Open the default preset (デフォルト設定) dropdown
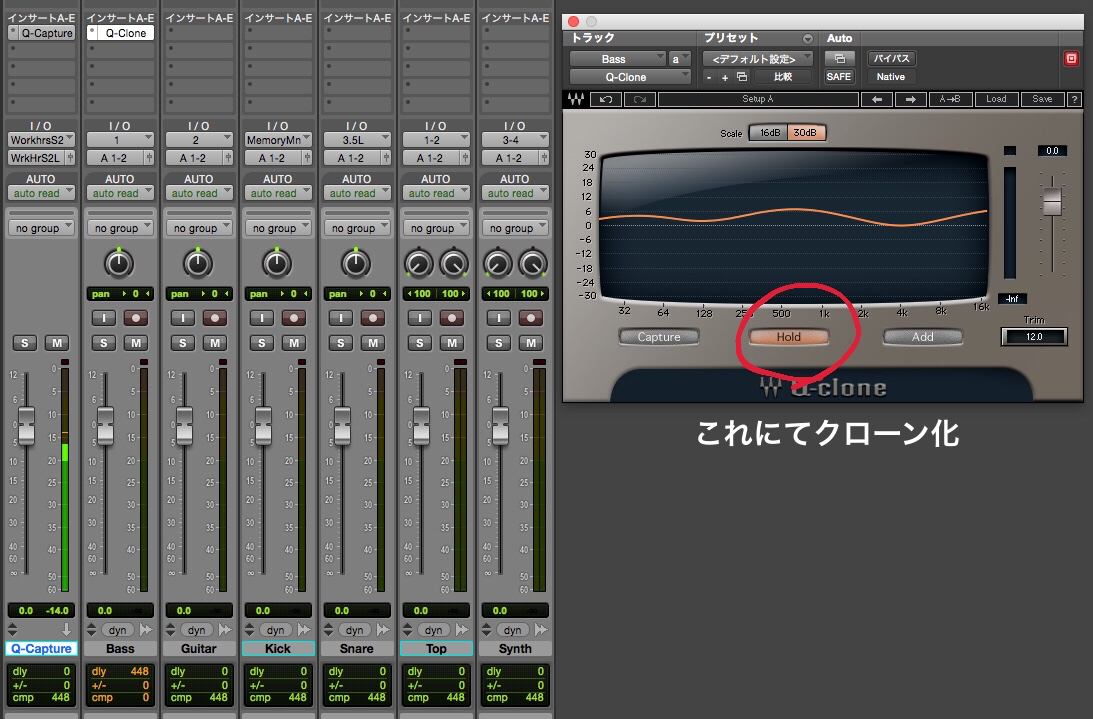Screen dimensions: 1093x719 pyautogui.click(x=758, y=59)
